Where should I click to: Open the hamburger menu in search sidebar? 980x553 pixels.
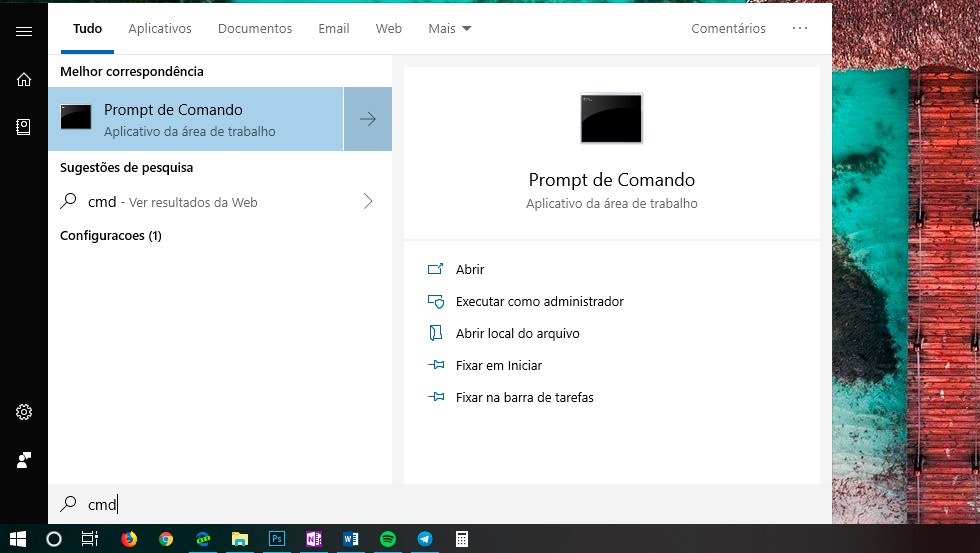(24, 31)
